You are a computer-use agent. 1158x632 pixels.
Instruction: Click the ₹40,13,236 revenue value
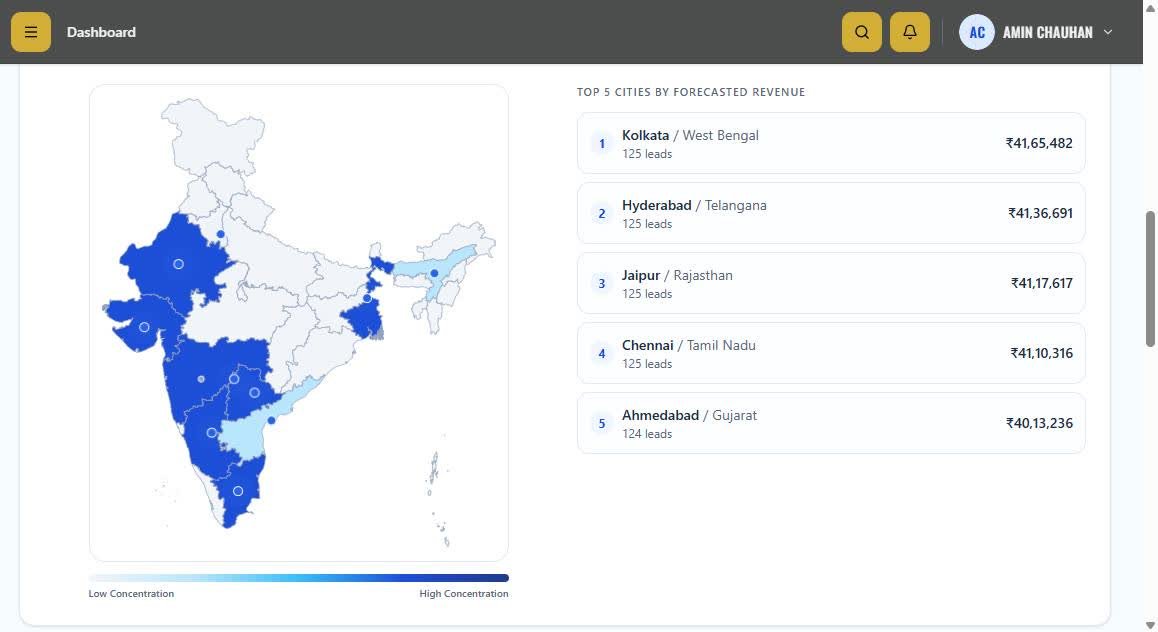coord(1038,424)
